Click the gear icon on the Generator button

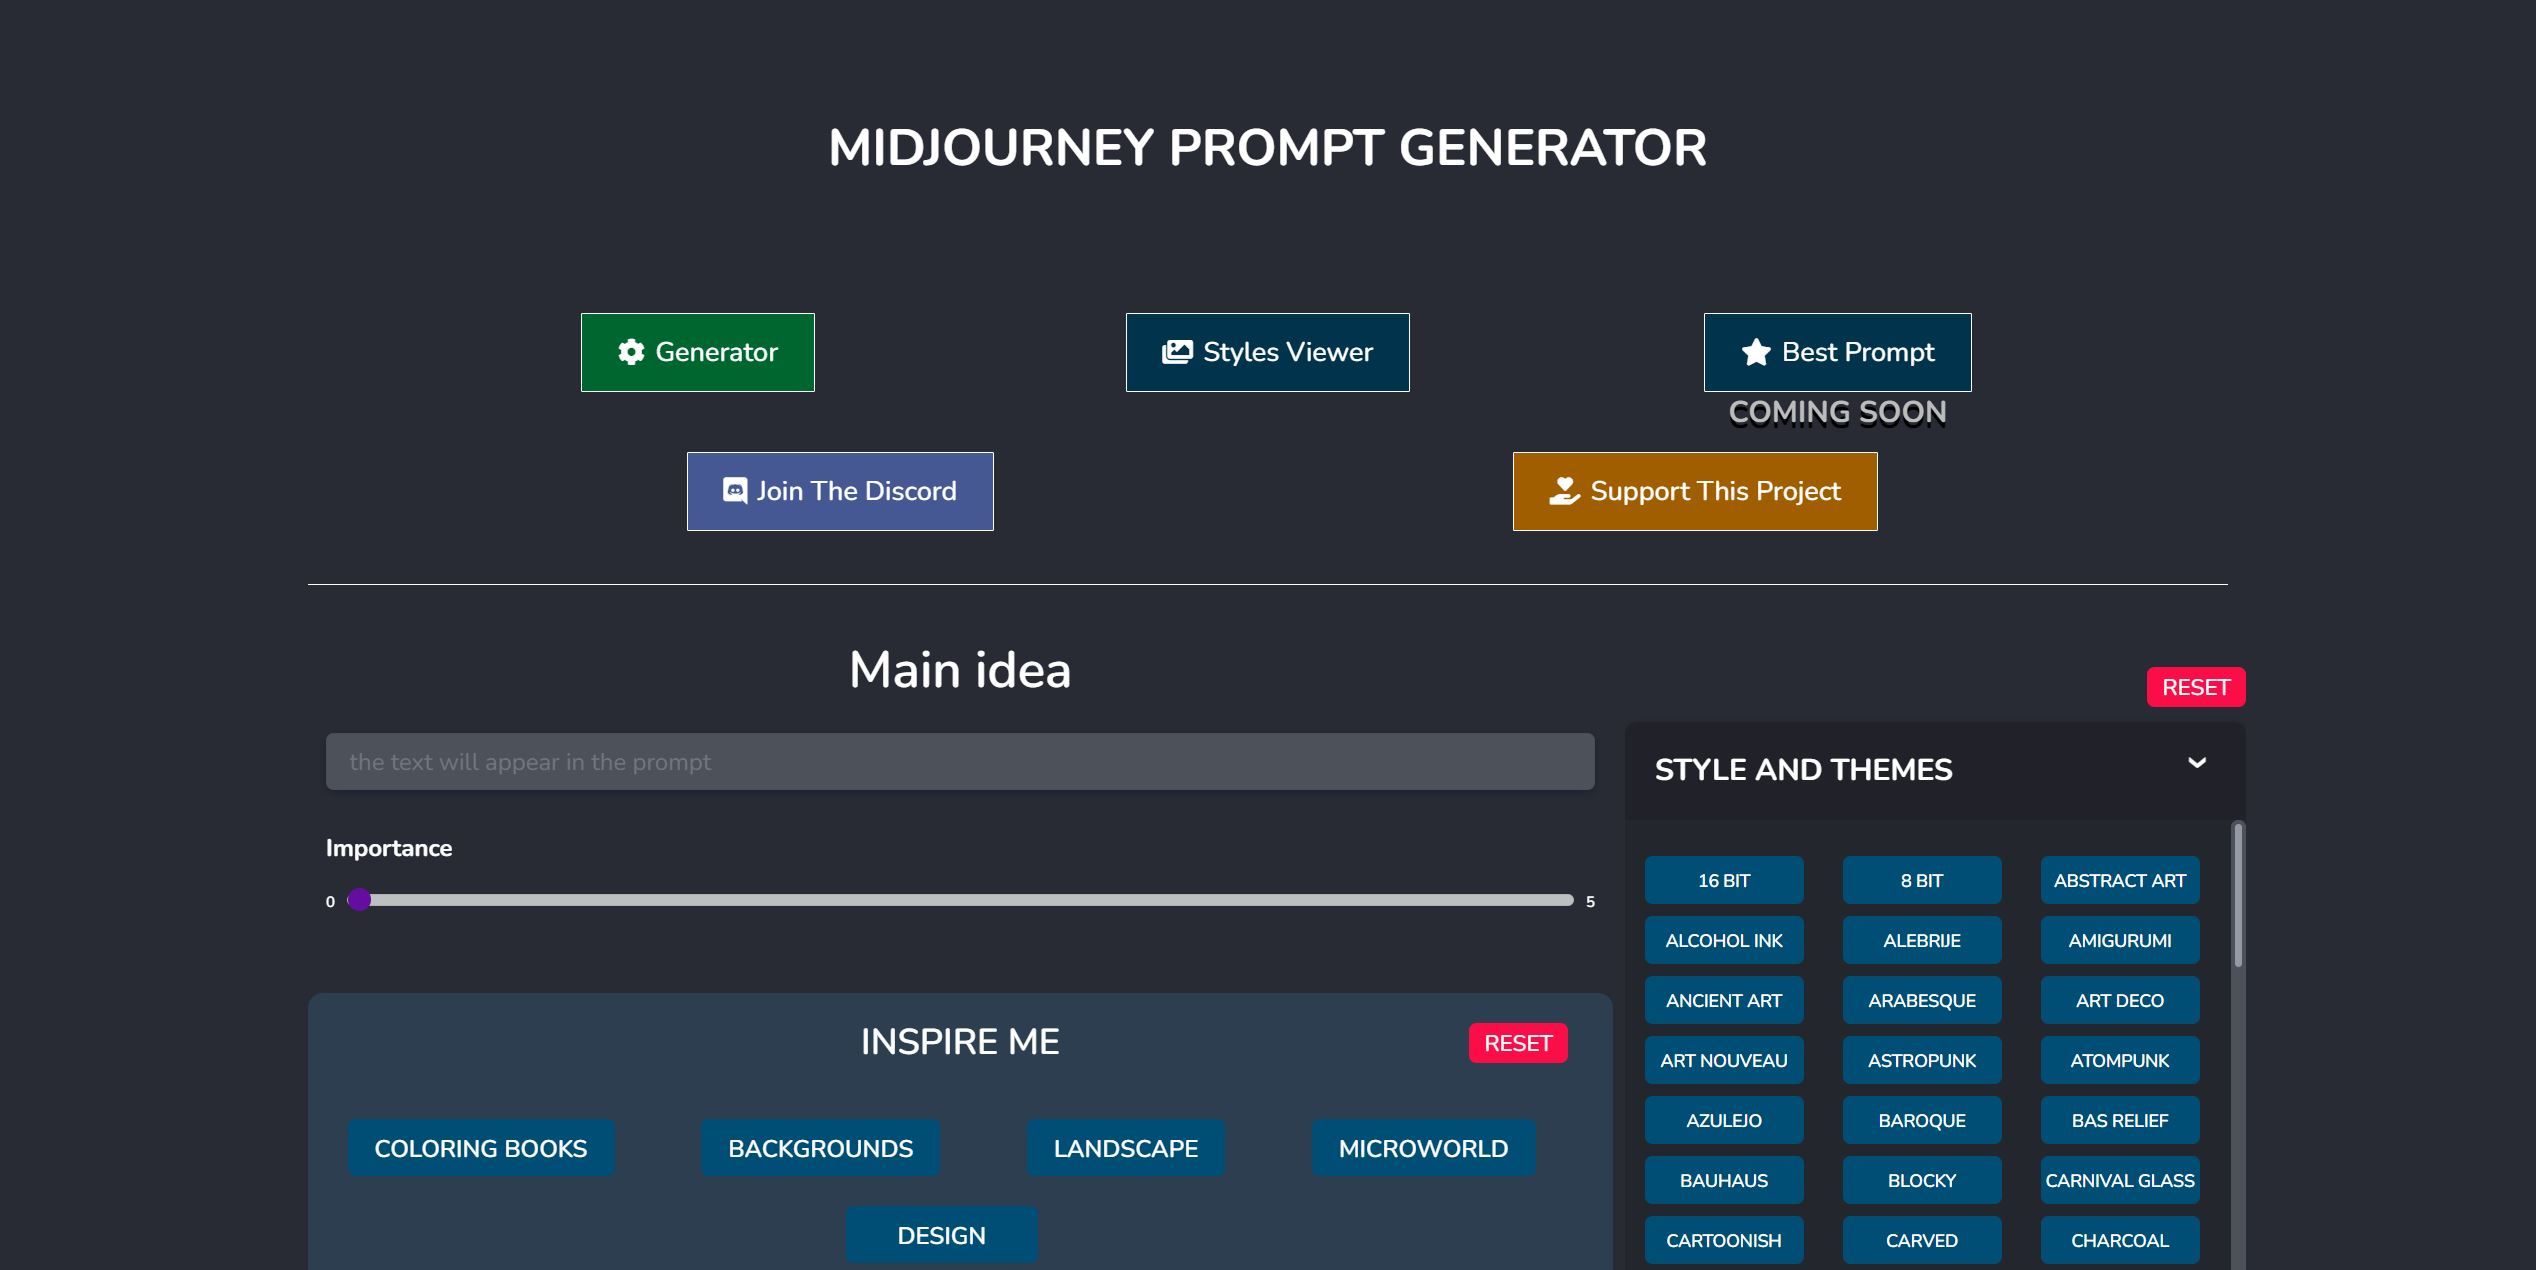(633, 352)
